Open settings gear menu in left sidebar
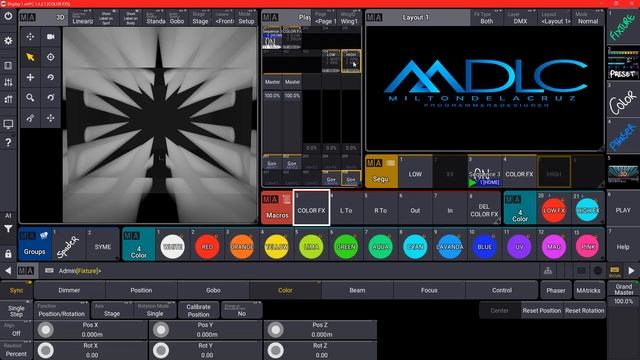 click(8, 41)
